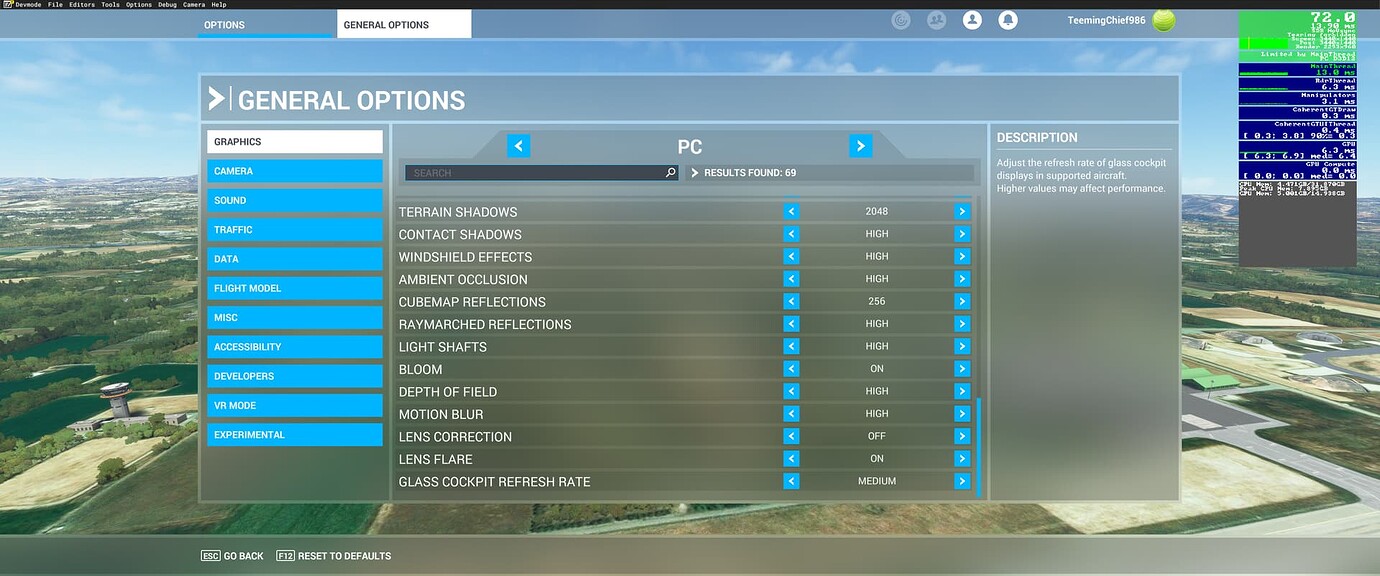Image resolution: width=1380 pixels, height=576 pixels.
Task: Open the notifications bell
Action: click(x=1008, y=19)
